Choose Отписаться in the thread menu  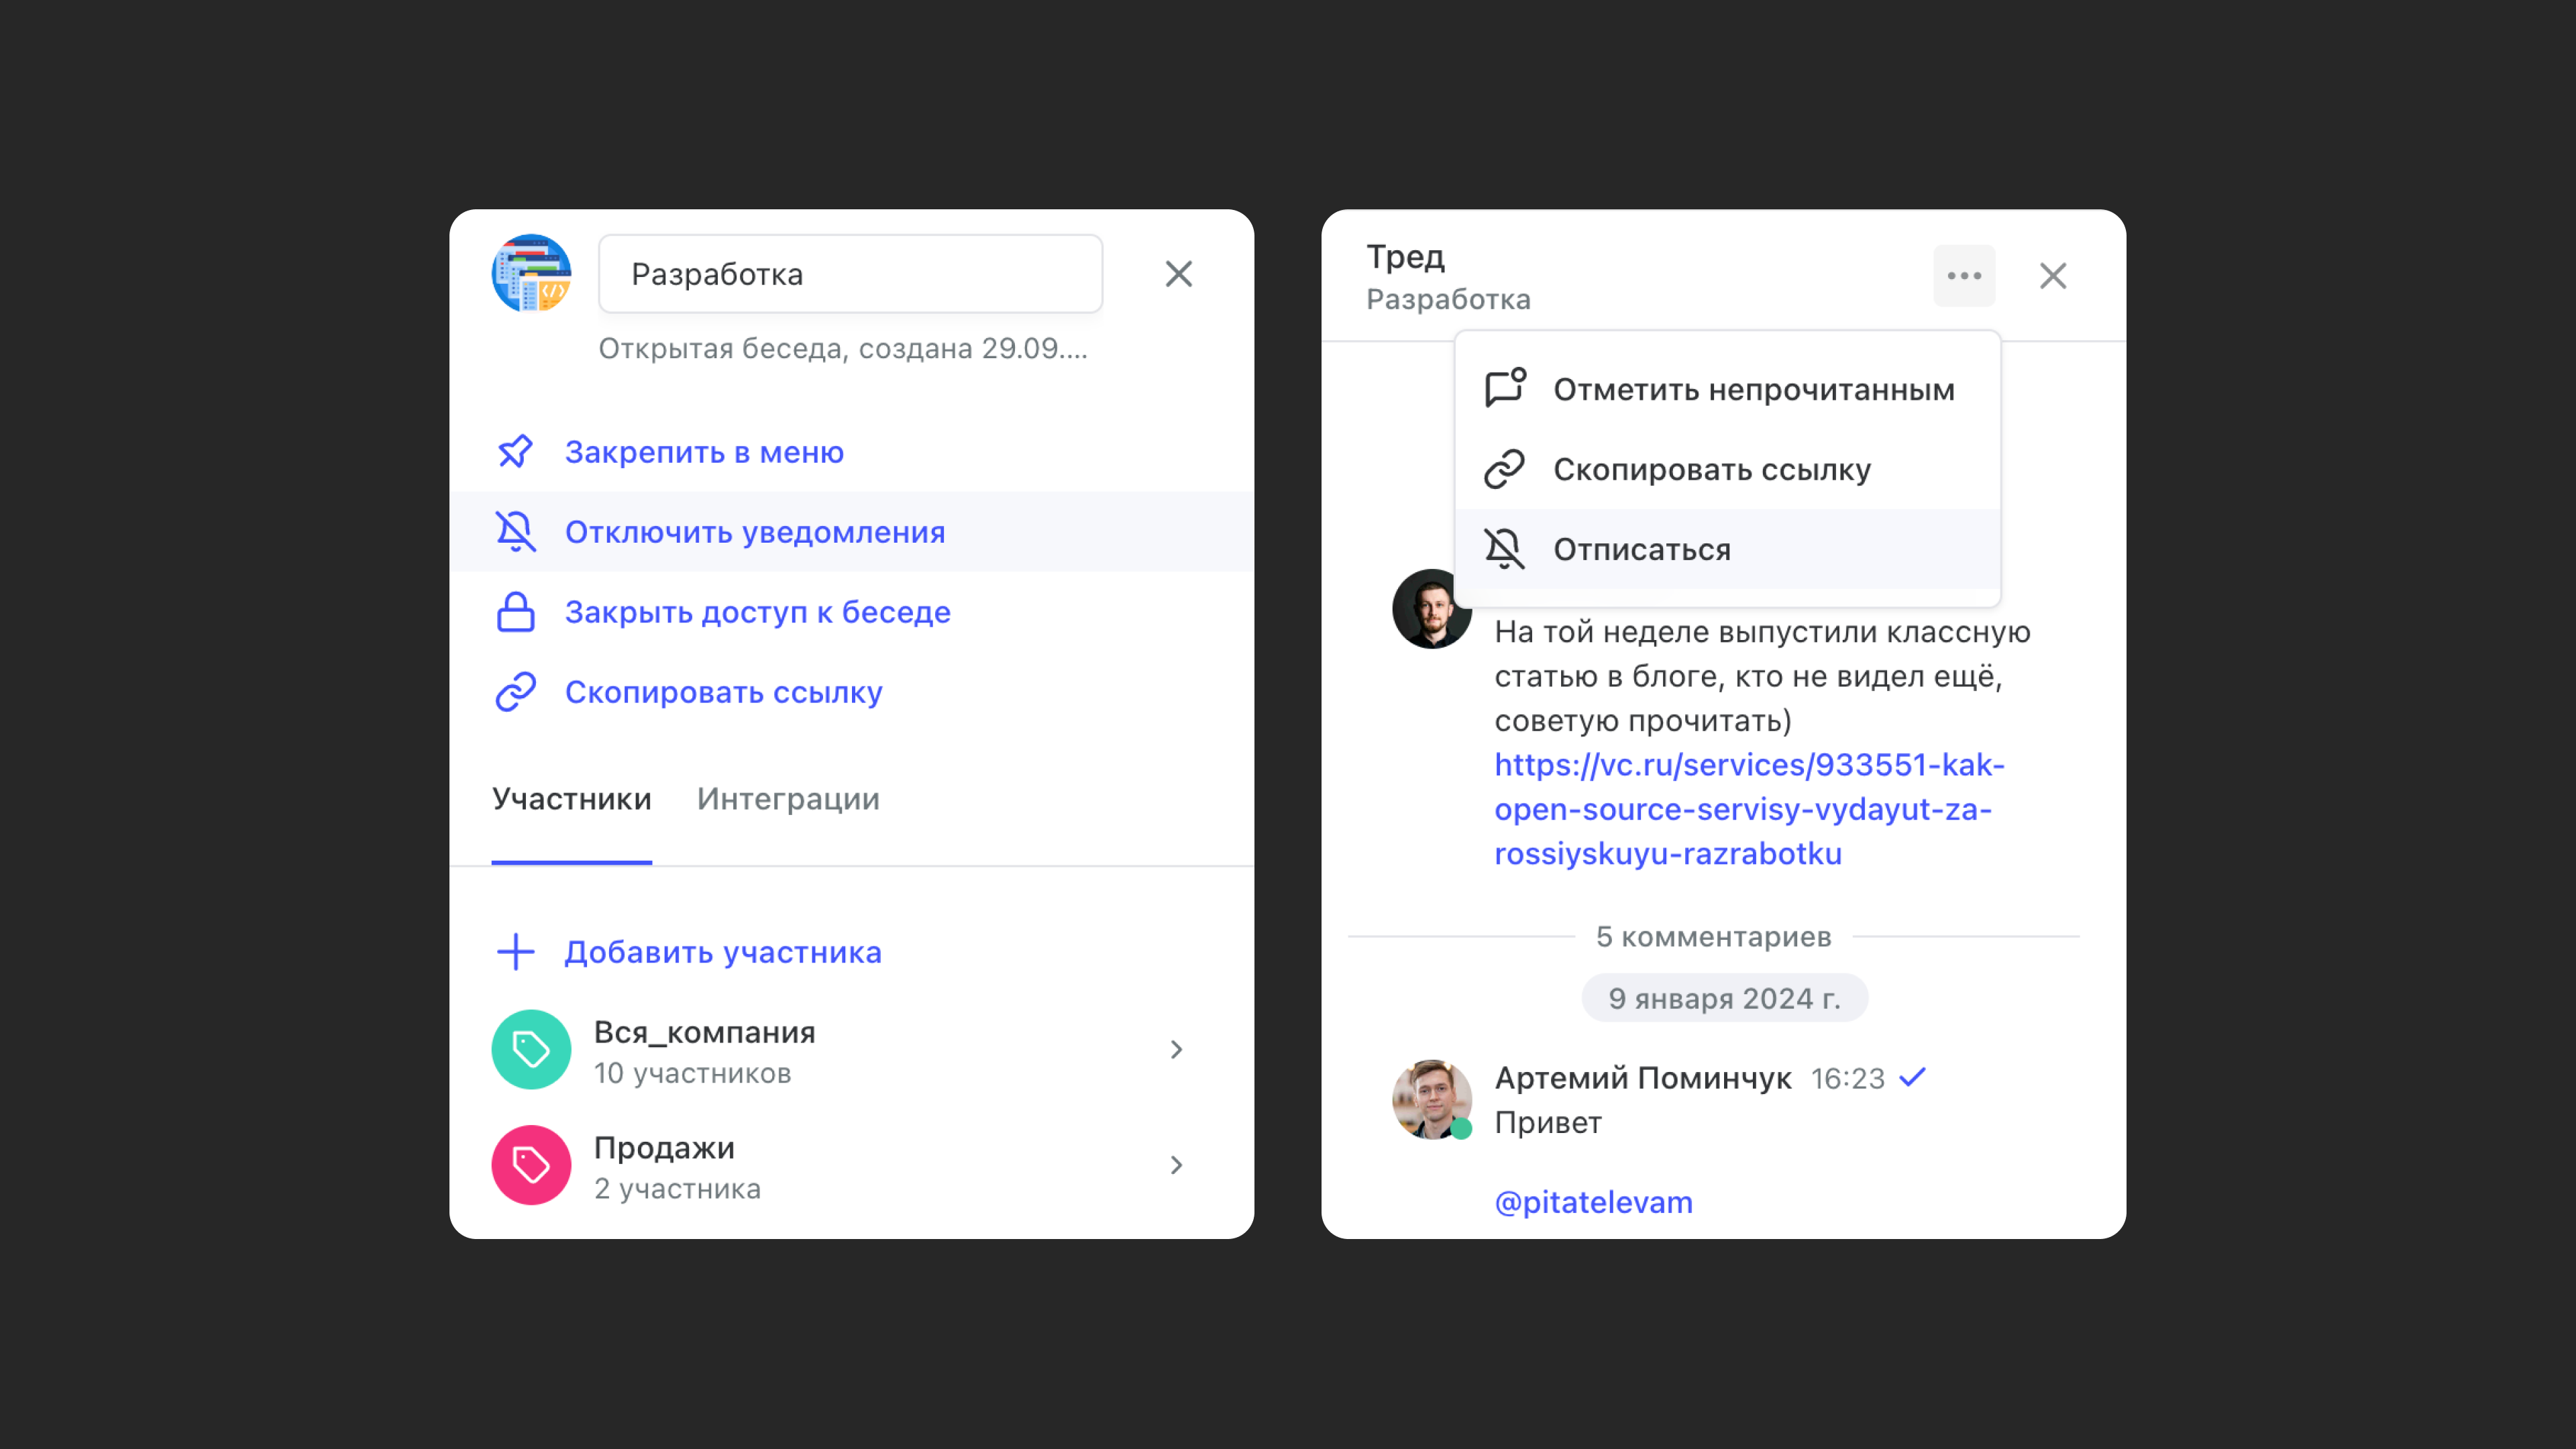1728,549
